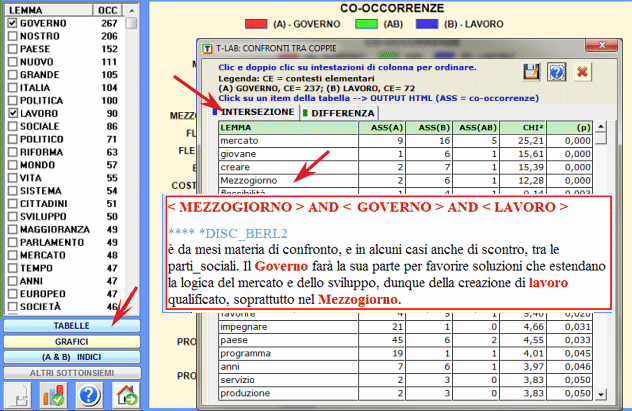Viewport: 632px width, 411px height.
Task: Click the (A & B) INDICI button
Action: [72, 357]
